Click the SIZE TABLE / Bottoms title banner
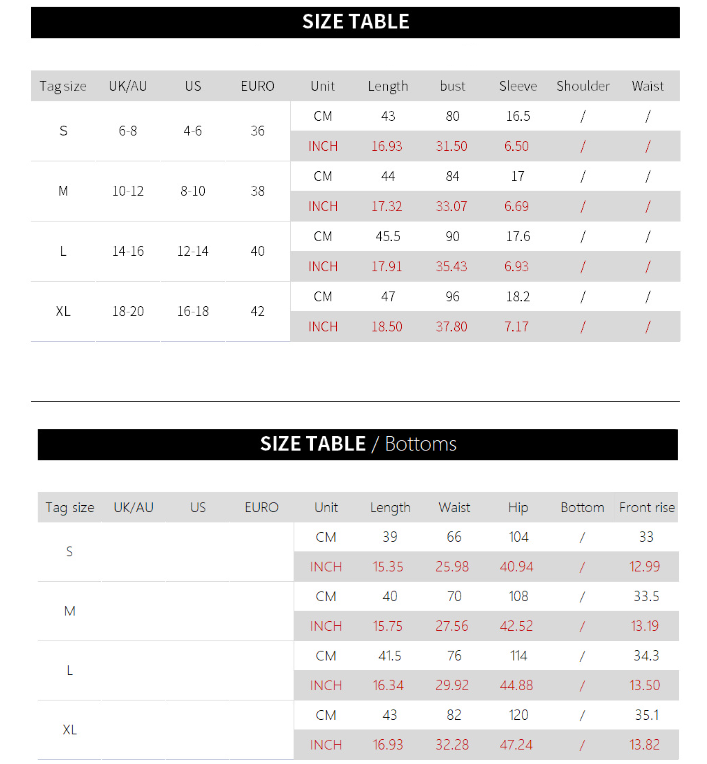The width and height of the screenshot is (707, 764). [358, 444]
